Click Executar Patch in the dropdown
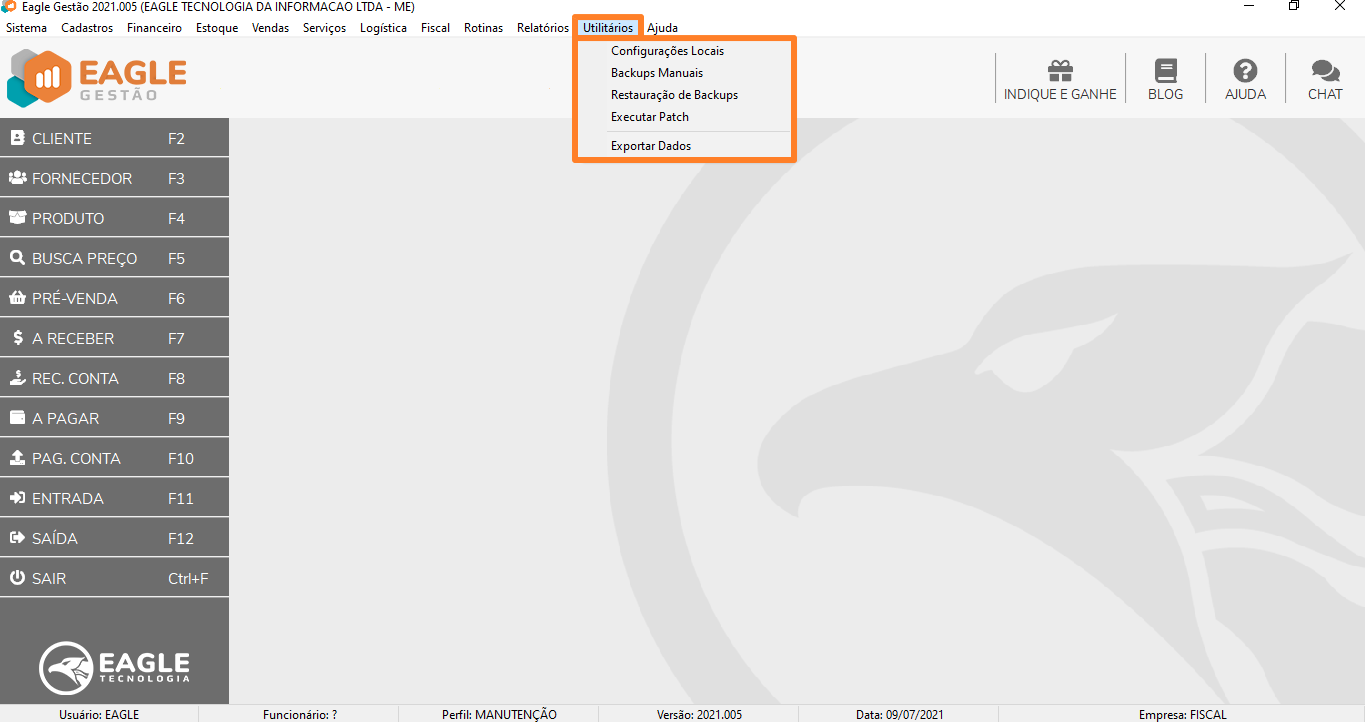 650,117
